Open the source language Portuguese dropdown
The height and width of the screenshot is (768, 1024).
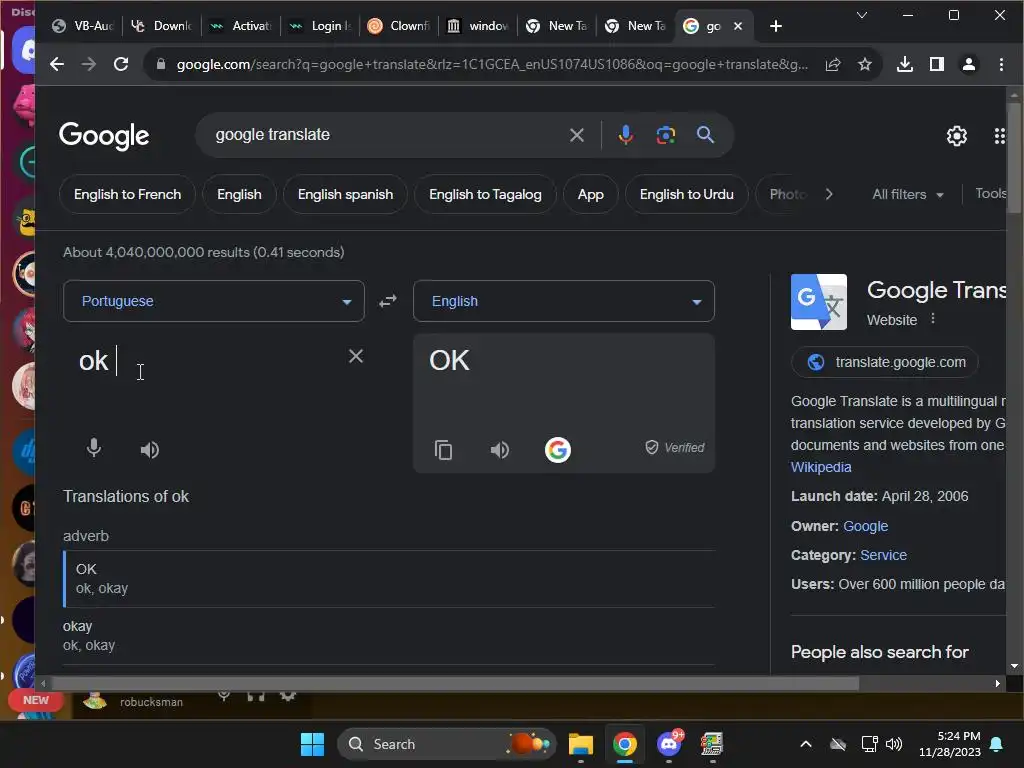point(214,301)
